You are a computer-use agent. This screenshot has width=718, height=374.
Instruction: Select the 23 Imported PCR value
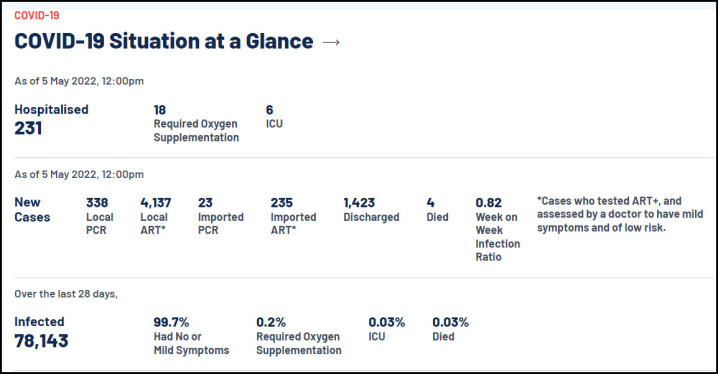(x=221, y=216)
